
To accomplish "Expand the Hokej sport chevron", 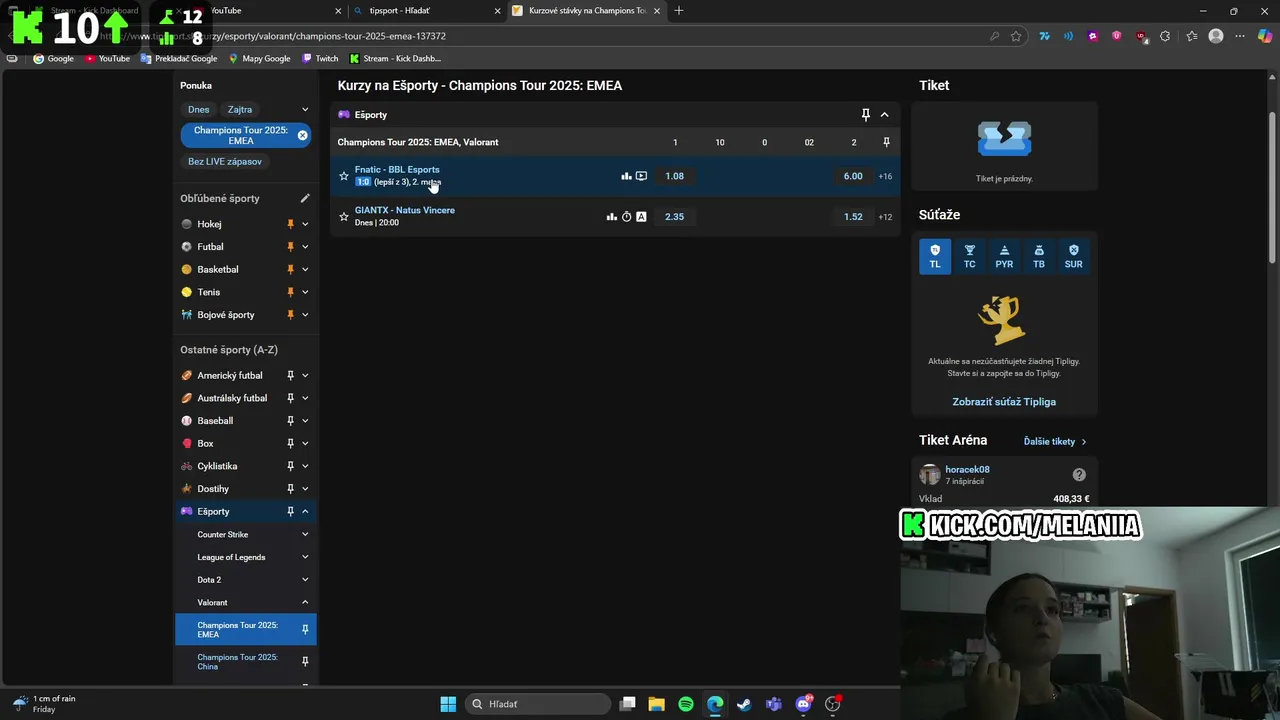I will (x=305, y=224).
